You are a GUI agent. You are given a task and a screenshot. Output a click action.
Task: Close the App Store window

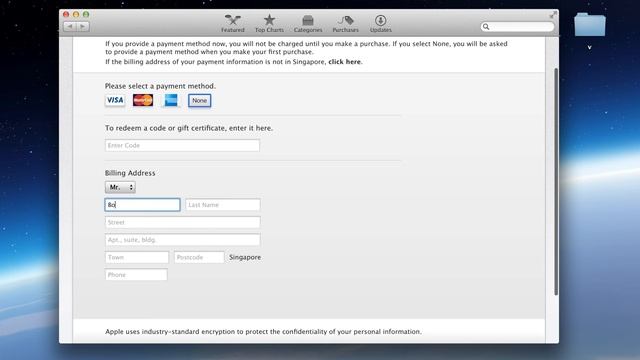click(66, 14)
